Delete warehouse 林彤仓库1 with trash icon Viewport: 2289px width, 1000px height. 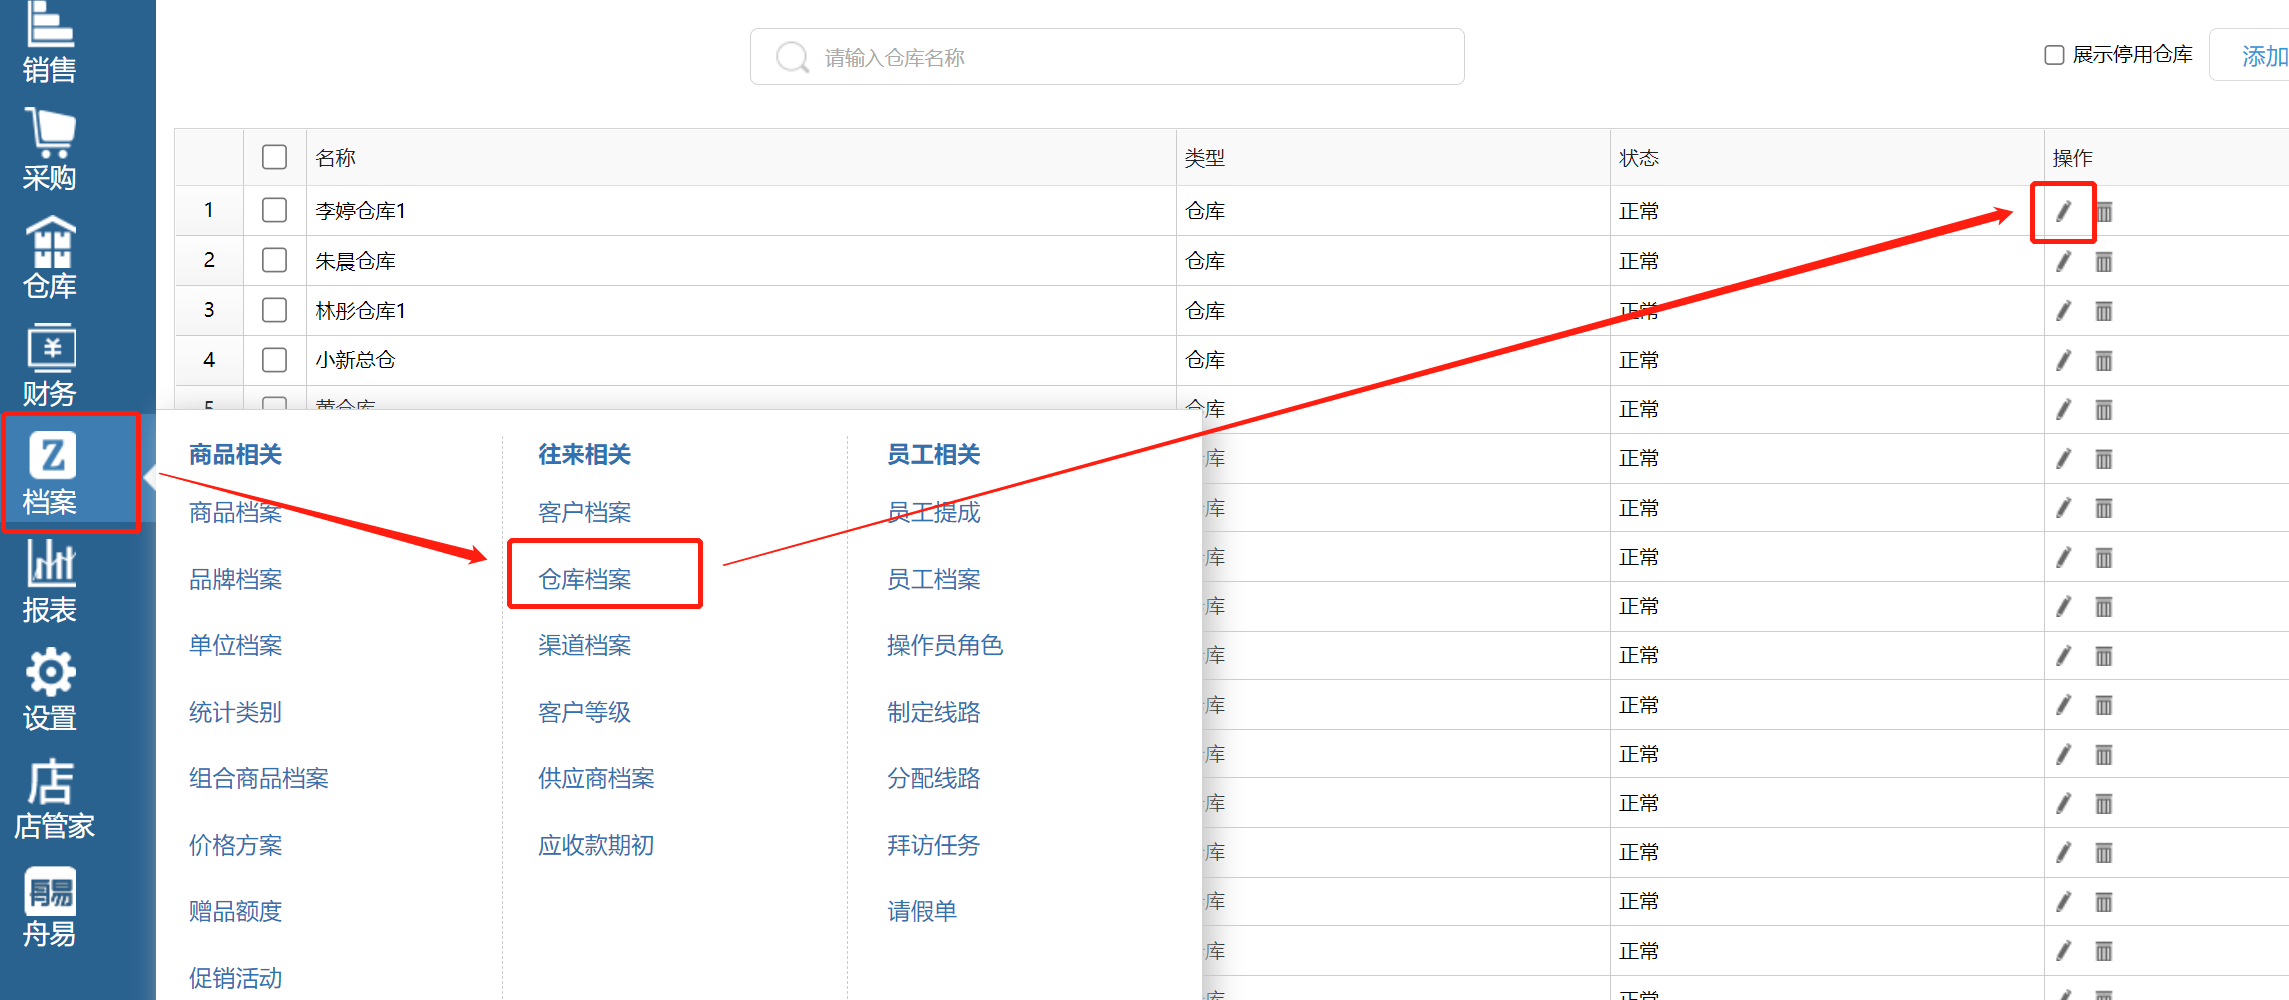pos(2104,311)
